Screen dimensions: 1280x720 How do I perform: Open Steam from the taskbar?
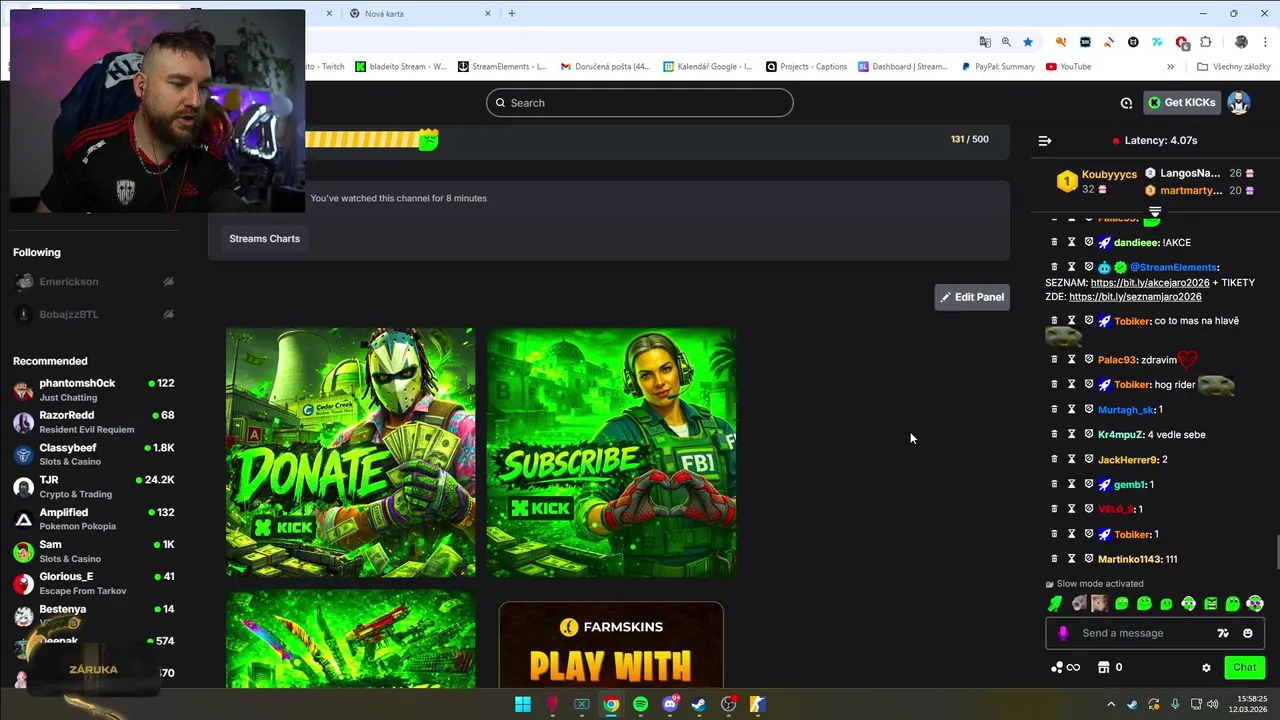point(699,704)
